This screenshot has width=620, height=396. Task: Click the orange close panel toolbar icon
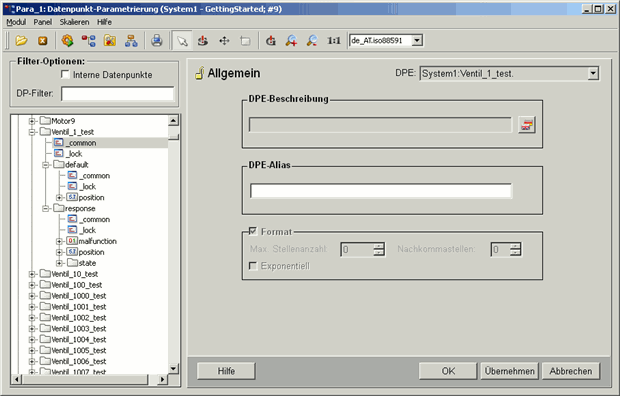click(x=43, y=40)
